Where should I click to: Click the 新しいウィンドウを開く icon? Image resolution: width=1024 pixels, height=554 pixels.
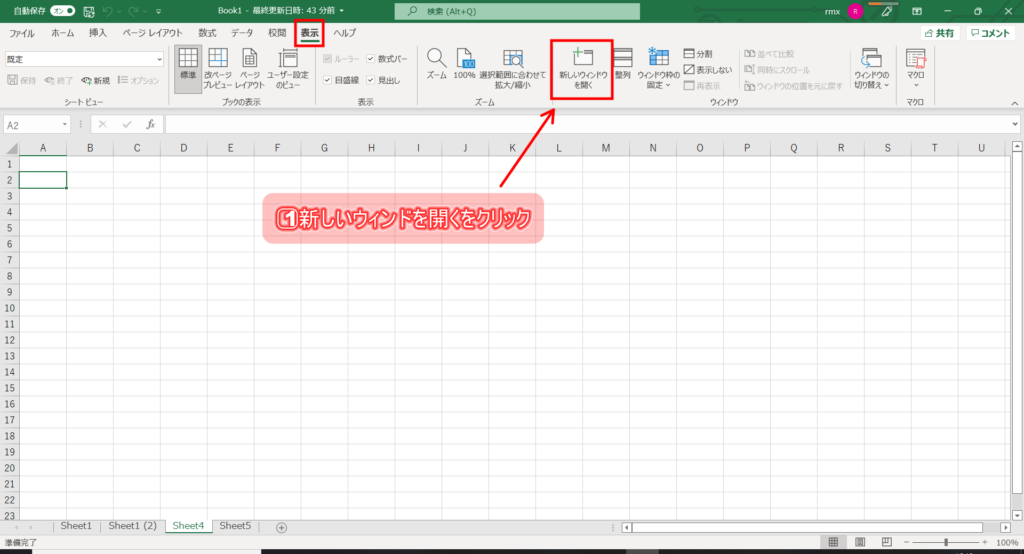581,68
